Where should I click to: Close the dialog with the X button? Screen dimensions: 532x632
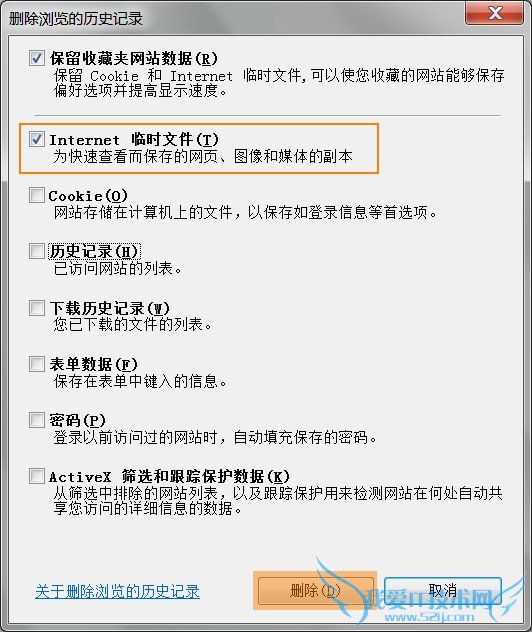(x=495, y=13)
